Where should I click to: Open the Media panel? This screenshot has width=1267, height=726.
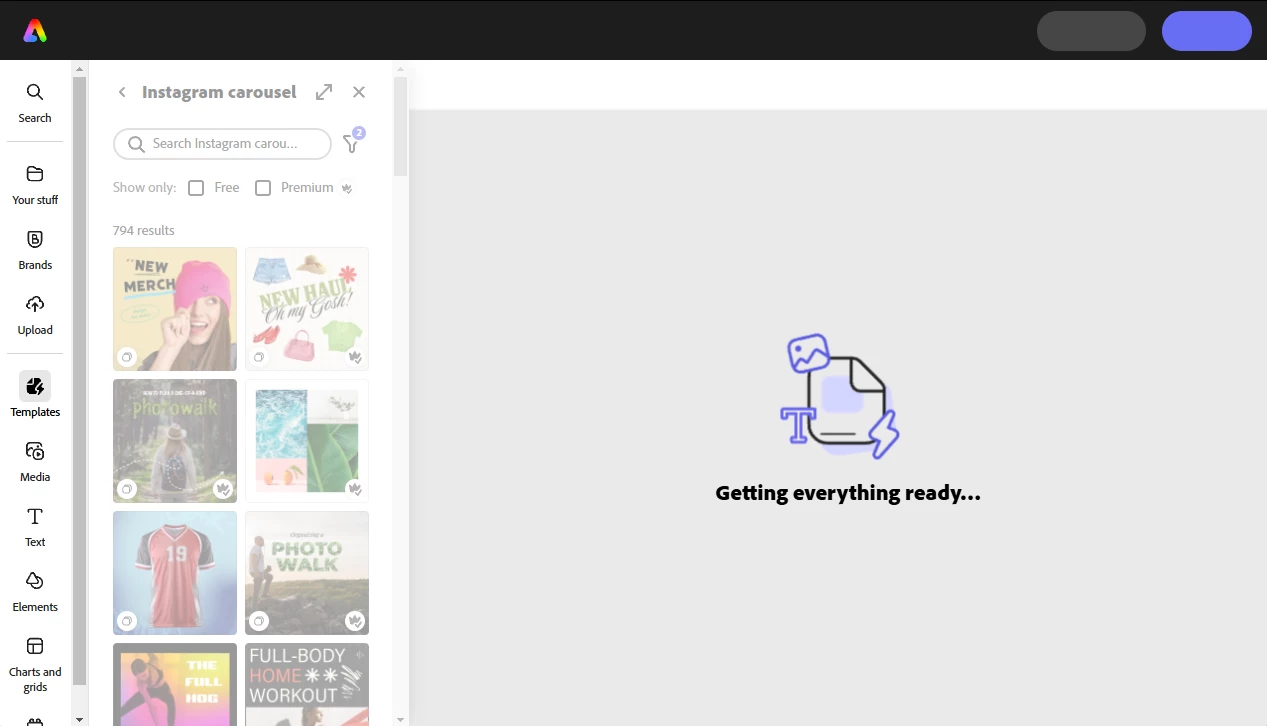pos(35,462)
